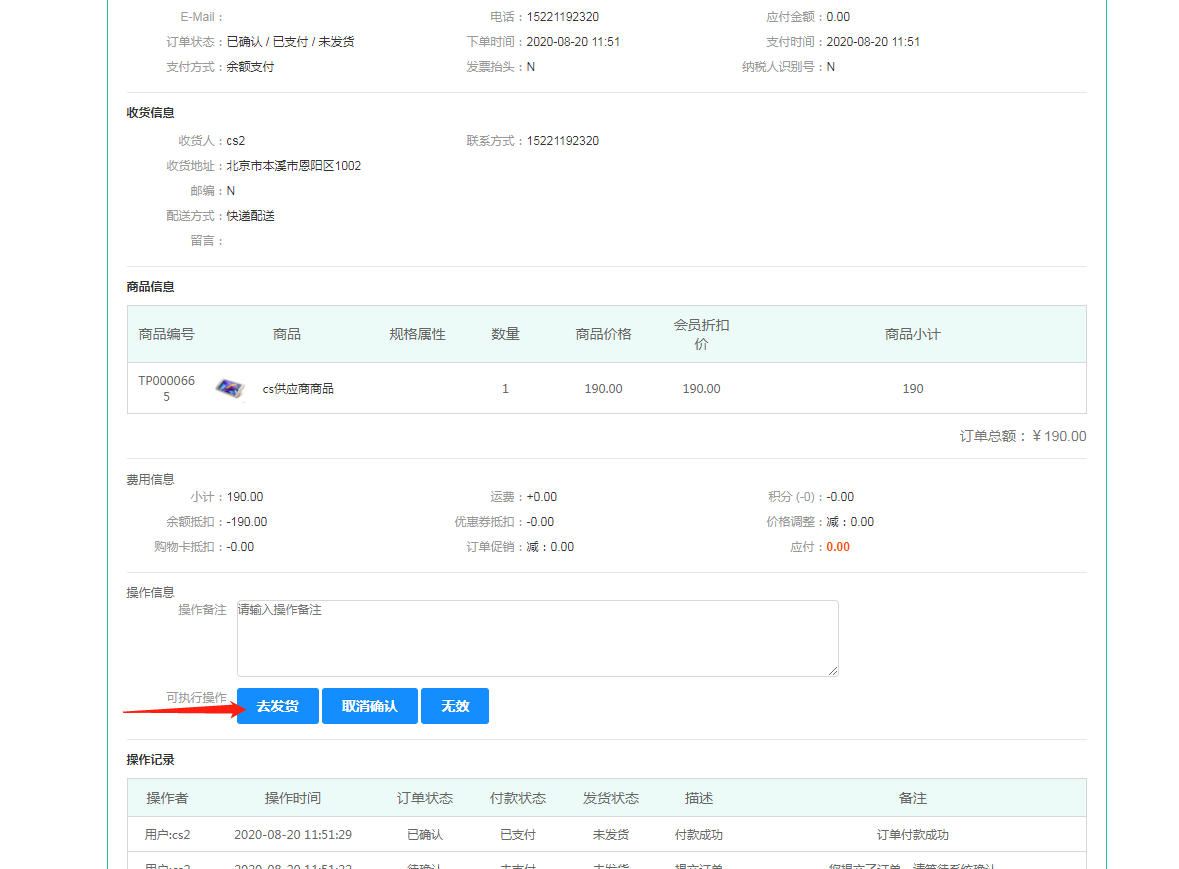Click the 订单付款成功 remark cell
The height and width of the screenshot is (869, 1179).
[x=912, y=835]
